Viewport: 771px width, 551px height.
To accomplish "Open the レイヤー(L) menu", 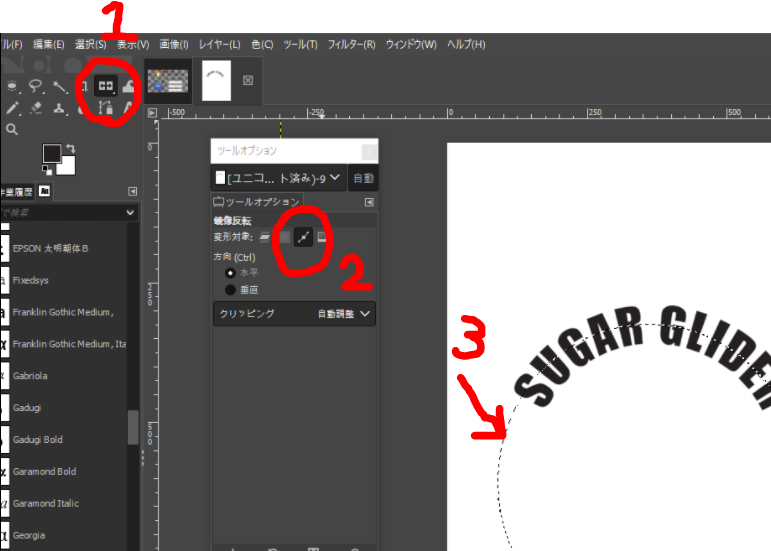I will pyautogui.click(x=220, y=45).
